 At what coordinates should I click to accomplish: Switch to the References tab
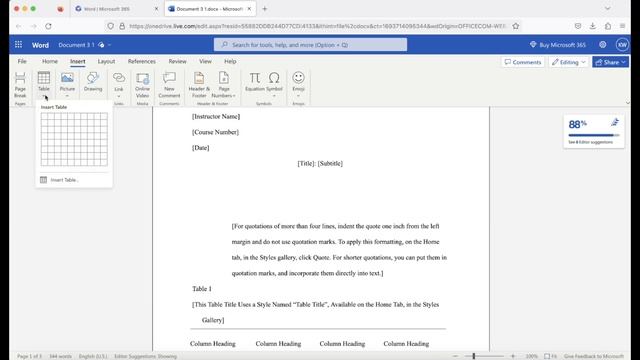[142, 61]
